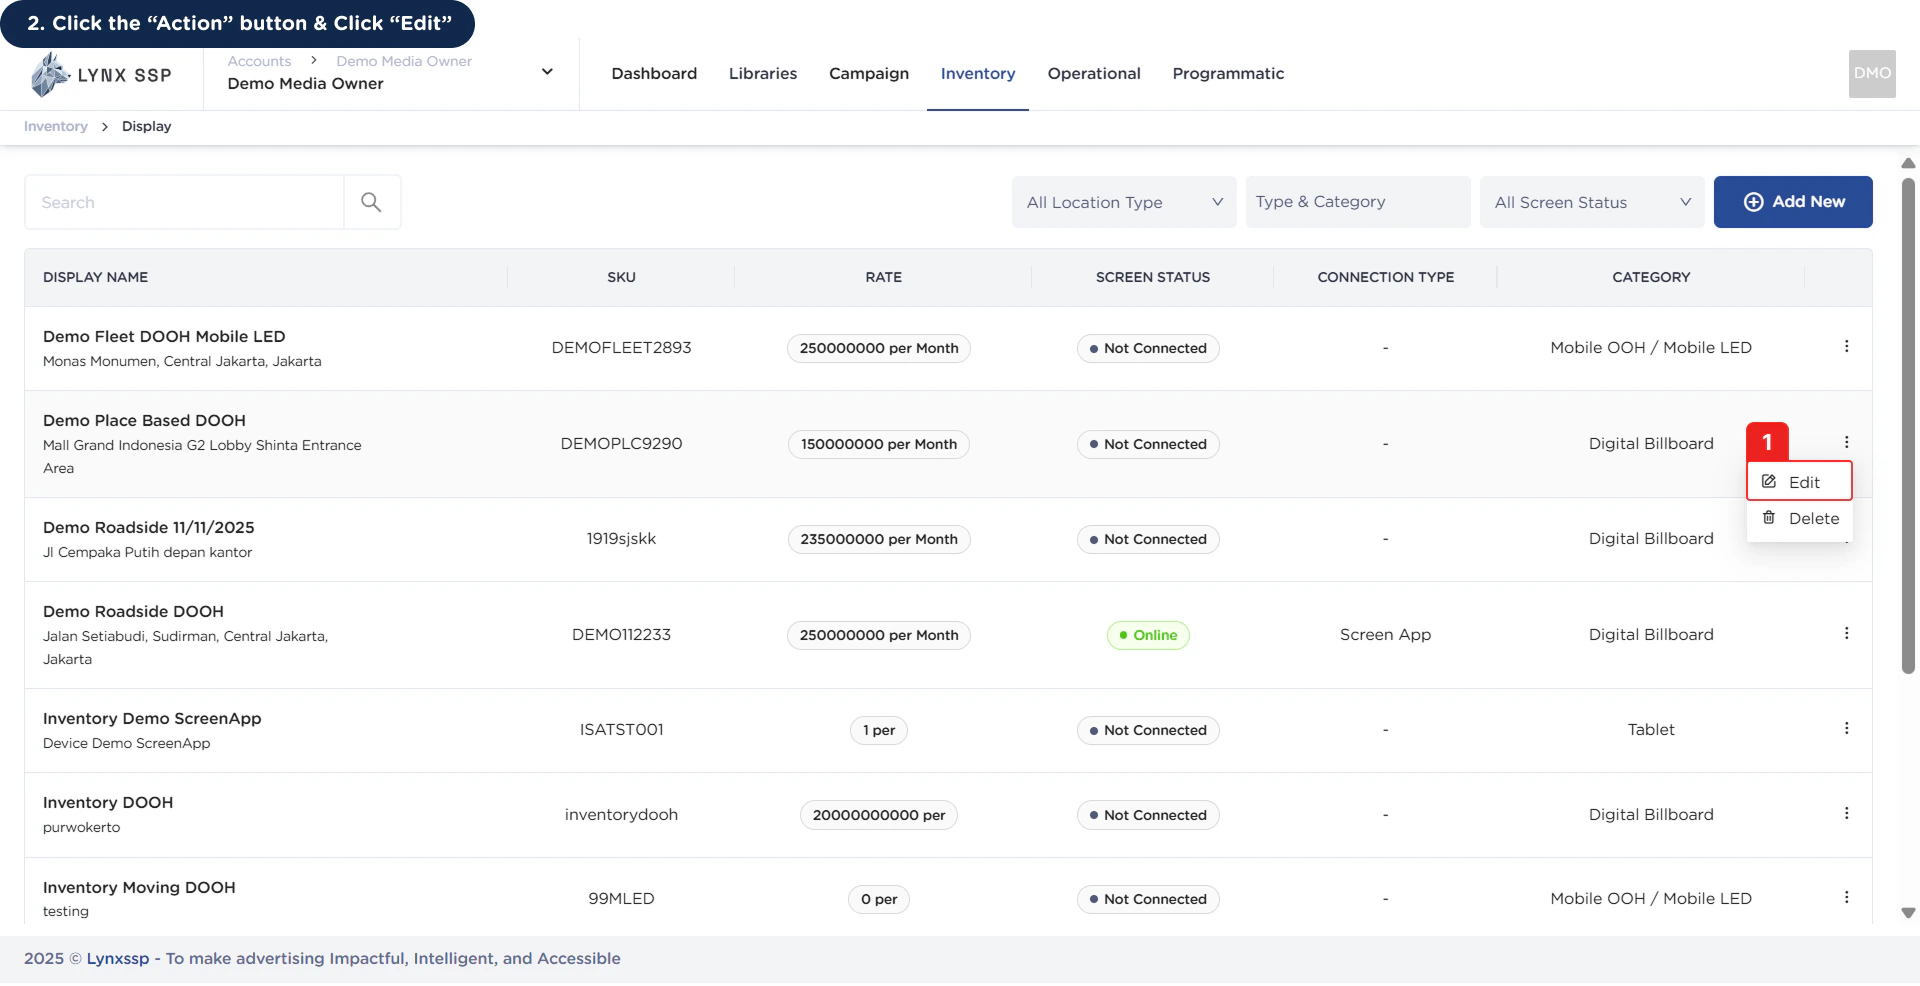Click the CATEGORY column header
This screenshot has width=1920, height=986.
(1651, 277)
